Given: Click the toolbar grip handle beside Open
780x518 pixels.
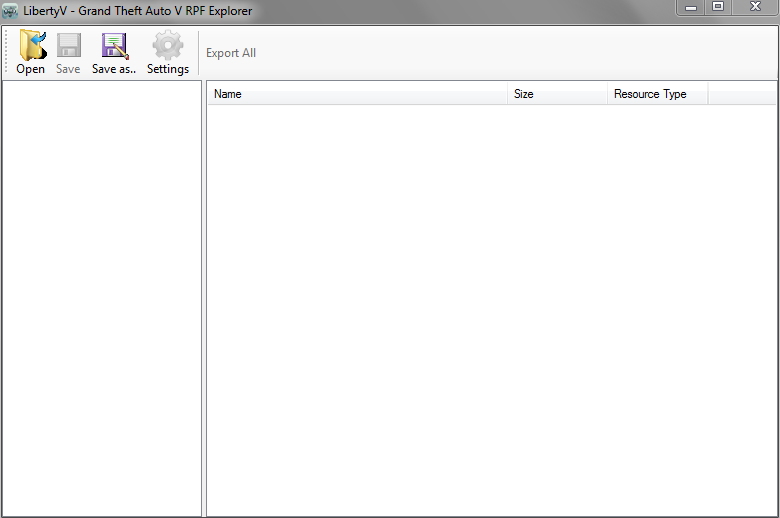Looking at the screenshot, I should pos(8,52).
